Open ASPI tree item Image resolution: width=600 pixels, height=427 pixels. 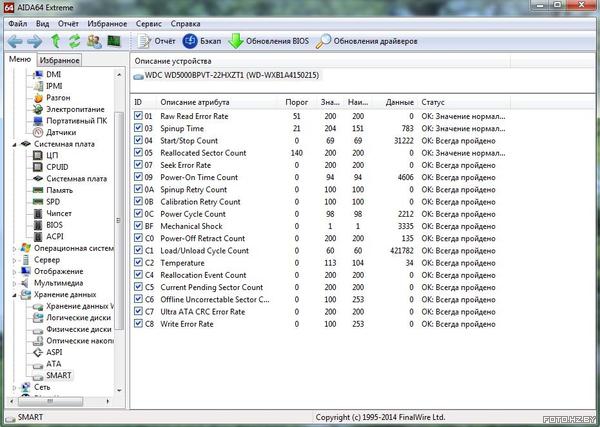coord(54,352)
